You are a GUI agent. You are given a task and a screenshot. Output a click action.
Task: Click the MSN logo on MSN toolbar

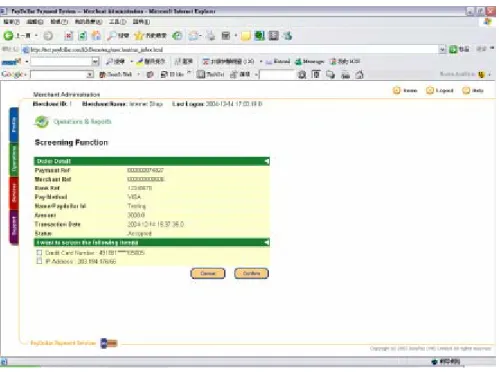click(11, 61)
